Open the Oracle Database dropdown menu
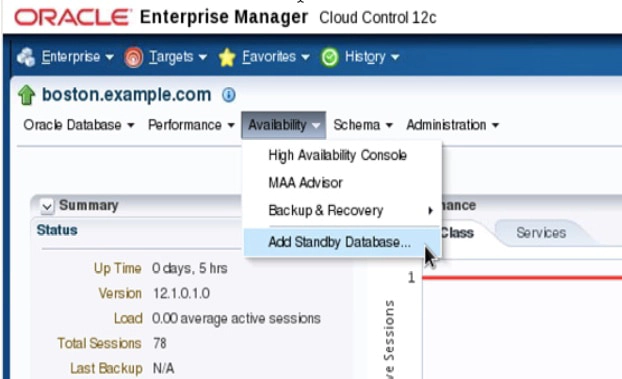622x379 pixels. (79, 125)
